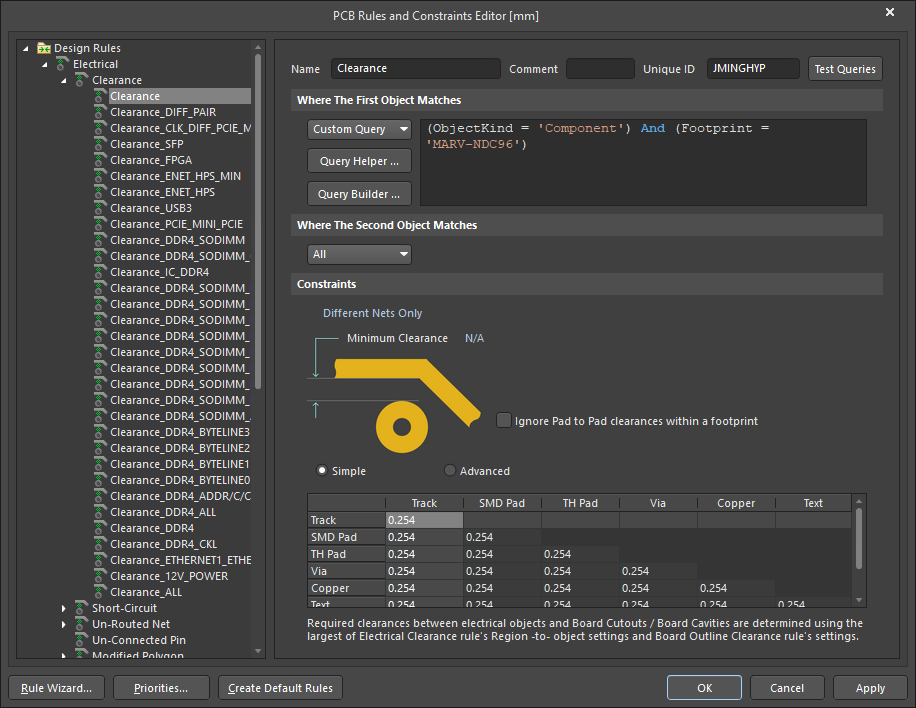Open the Priorities dialog

(x=161, y=688)
